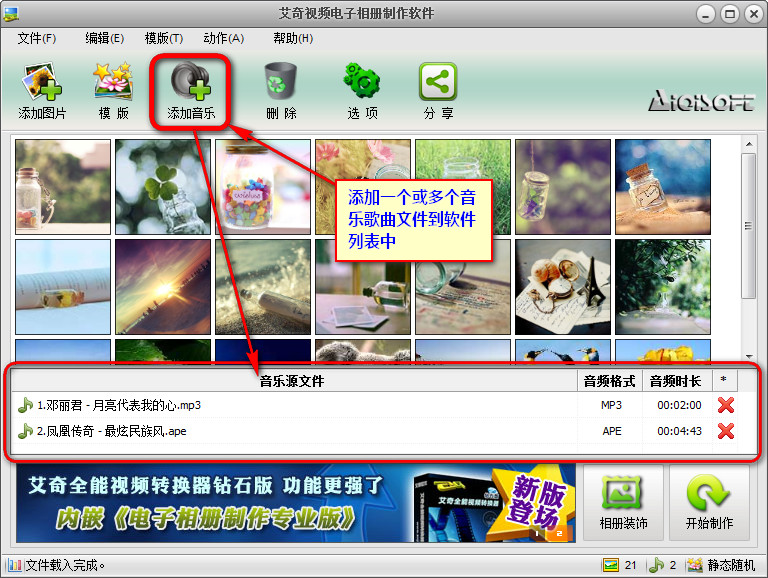Minimize the 艾奇视频电子相册制作软件 window
Screen dimensions: 768x578
[x=705, y=14]
